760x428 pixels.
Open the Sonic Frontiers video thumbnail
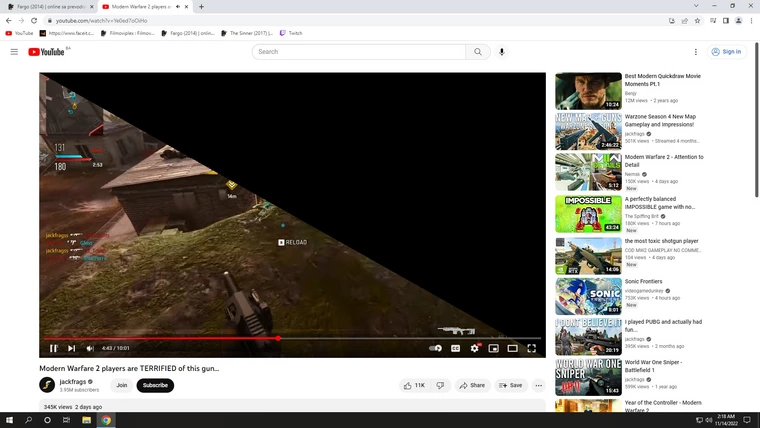click(588, 296)
